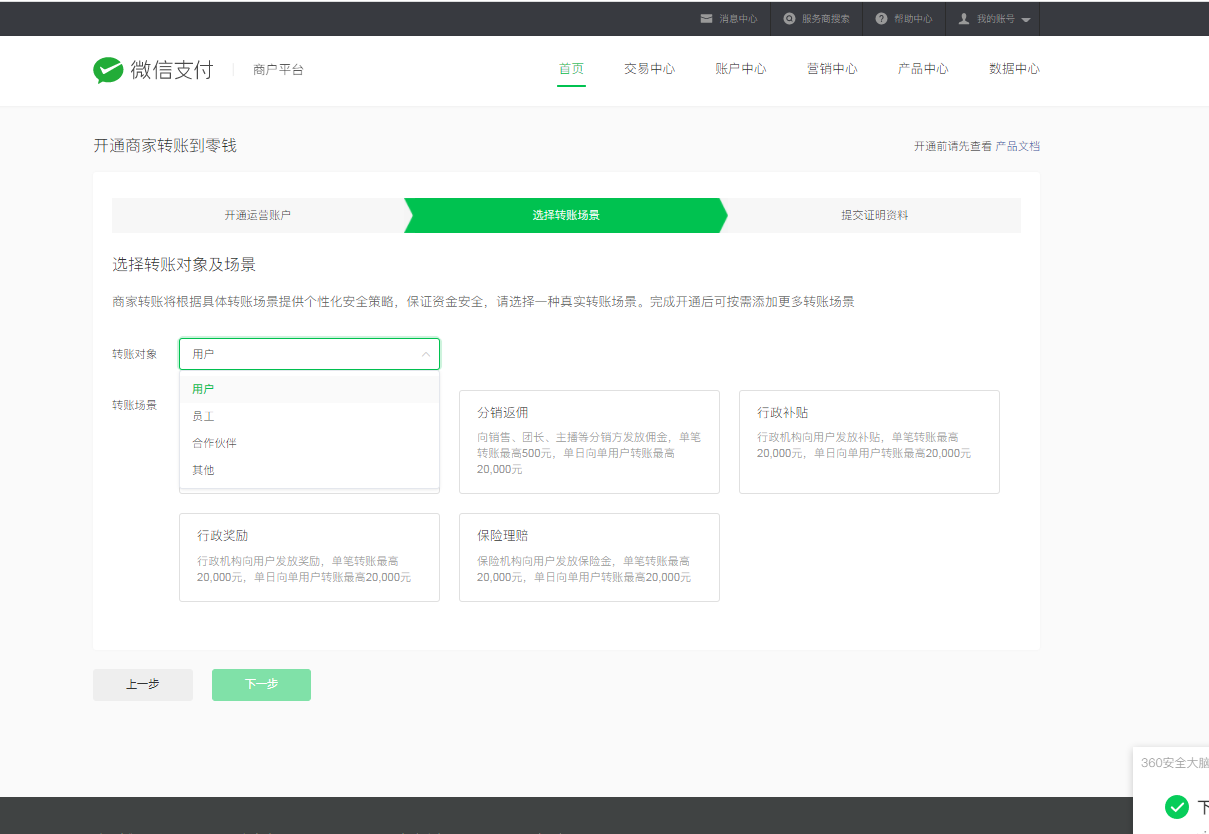Open the 产品文档 link
1209x834 pixels.
click(1017, 146)
